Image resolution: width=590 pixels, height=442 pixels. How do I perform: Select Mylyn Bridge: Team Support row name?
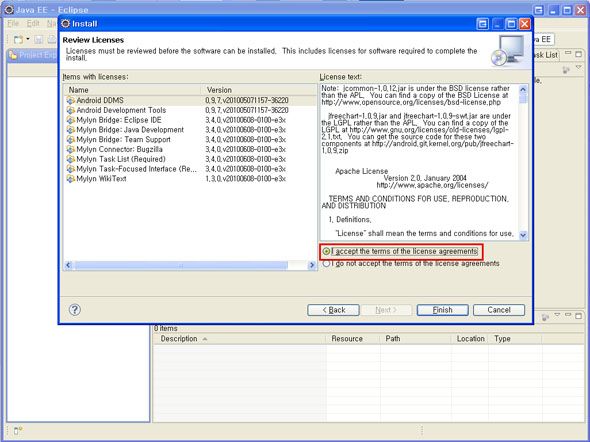(123, 140)
